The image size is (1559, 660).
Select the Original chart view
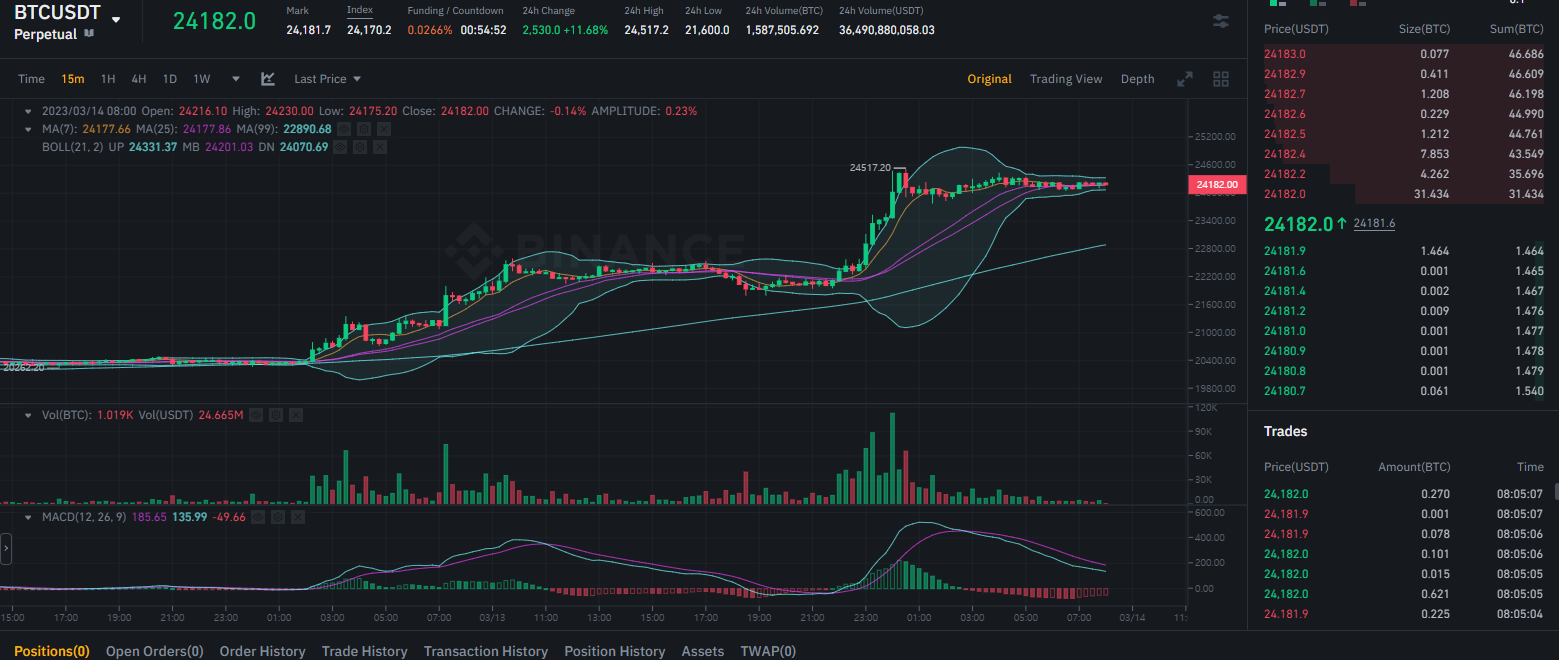pos(989,79)
